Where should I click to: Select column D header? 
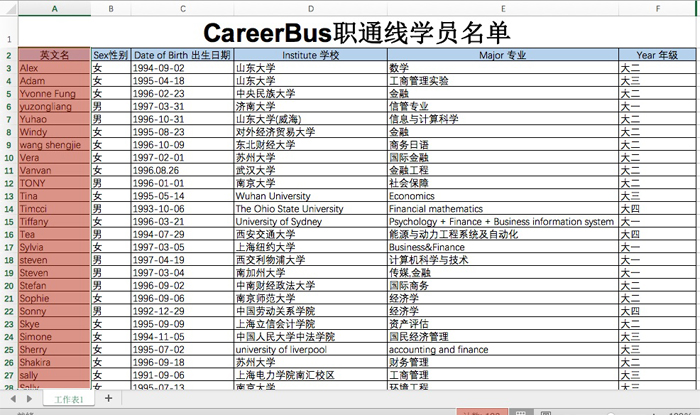tap(311, 8)
